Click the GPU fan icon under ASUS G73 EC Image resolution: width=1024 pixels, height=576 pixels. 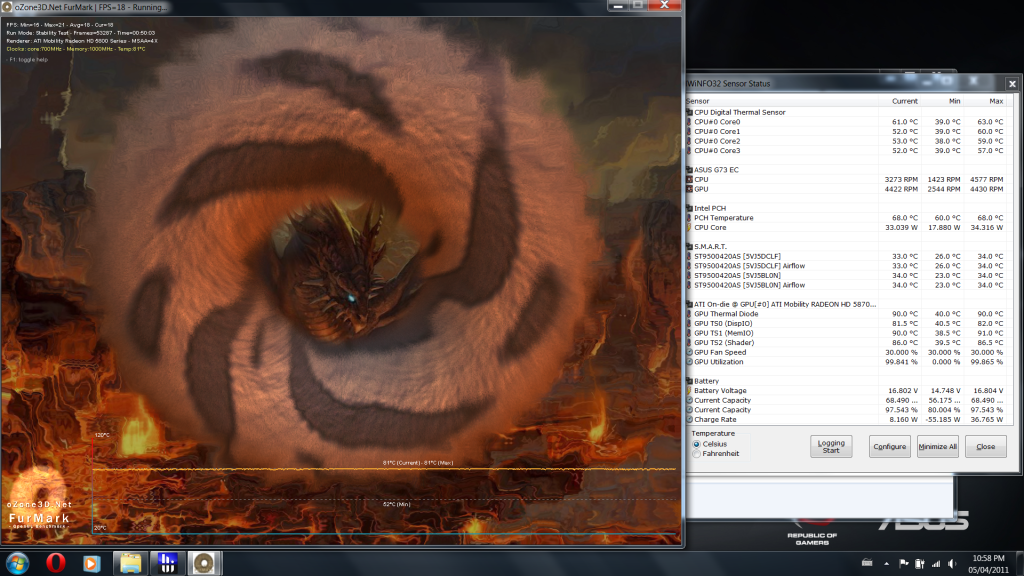tap(689, 189)
